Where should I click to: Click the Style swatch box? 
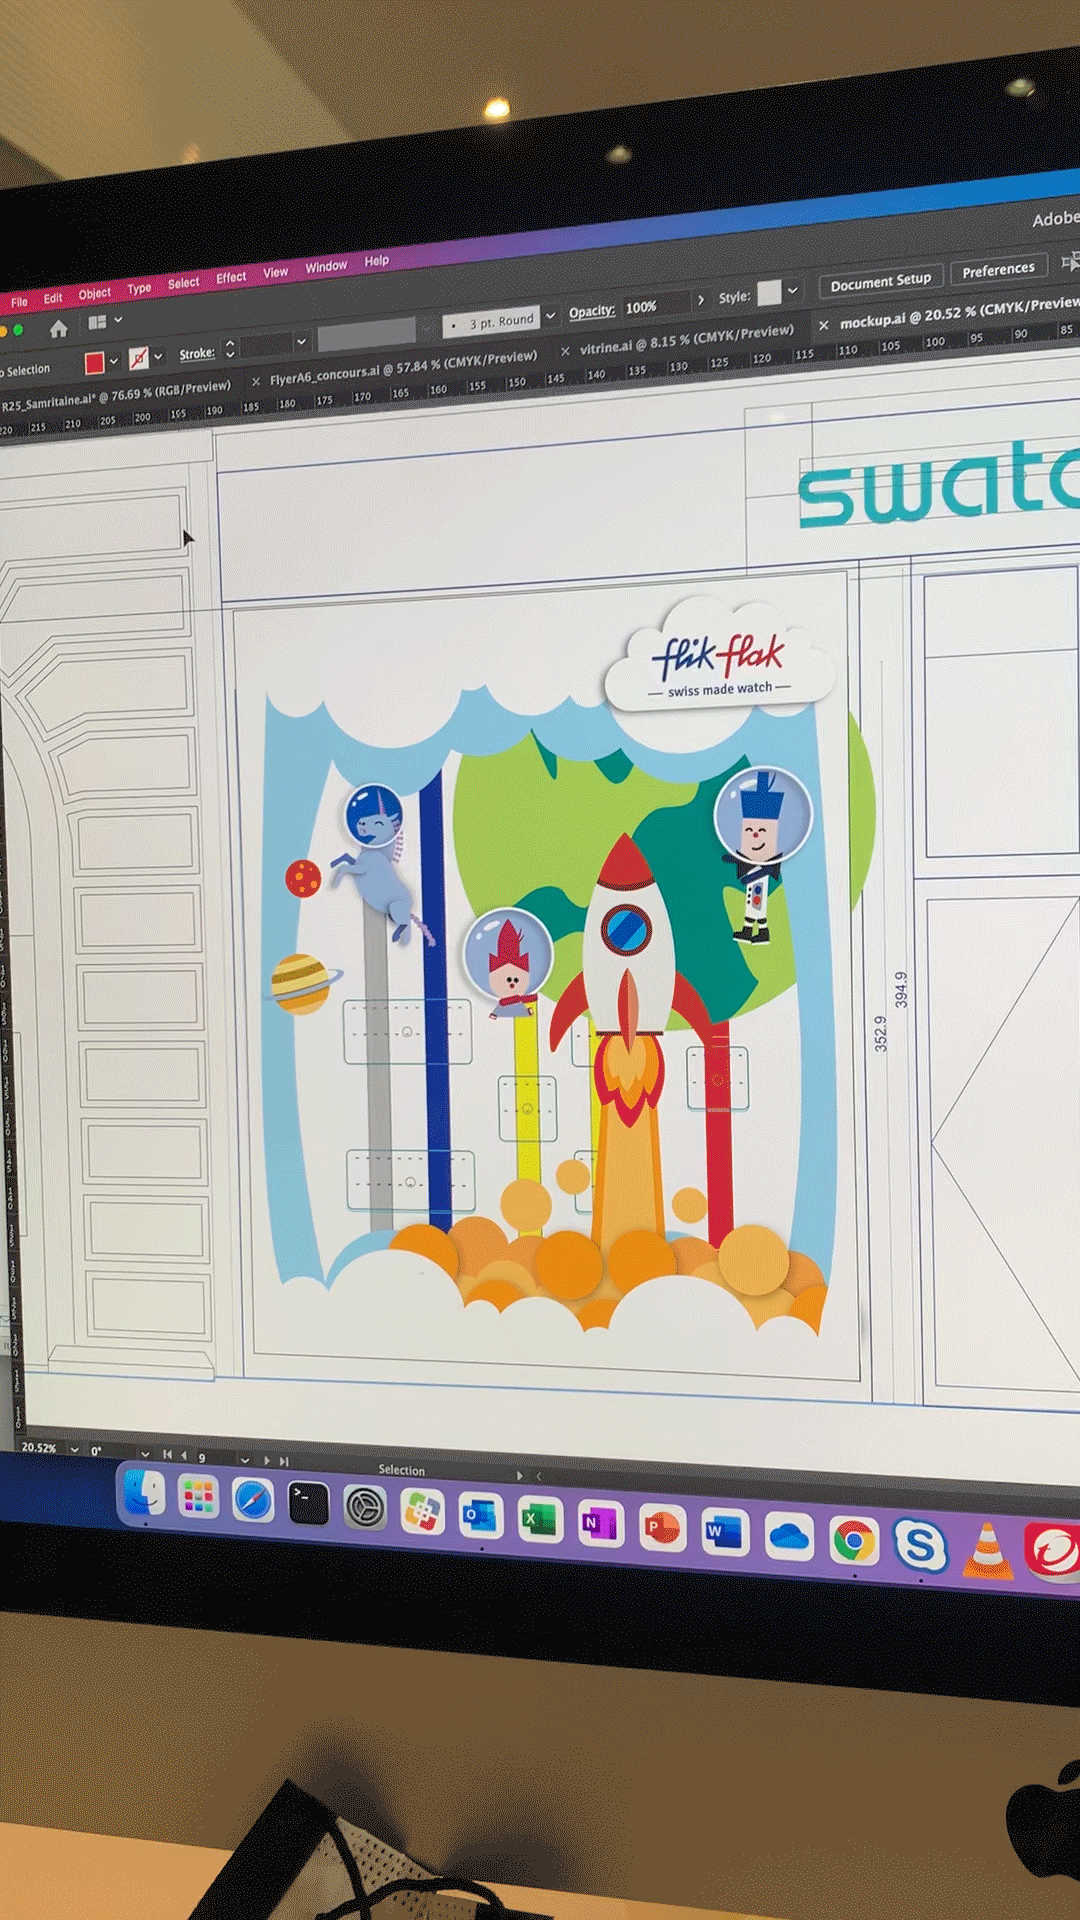(x=769, y=292)
